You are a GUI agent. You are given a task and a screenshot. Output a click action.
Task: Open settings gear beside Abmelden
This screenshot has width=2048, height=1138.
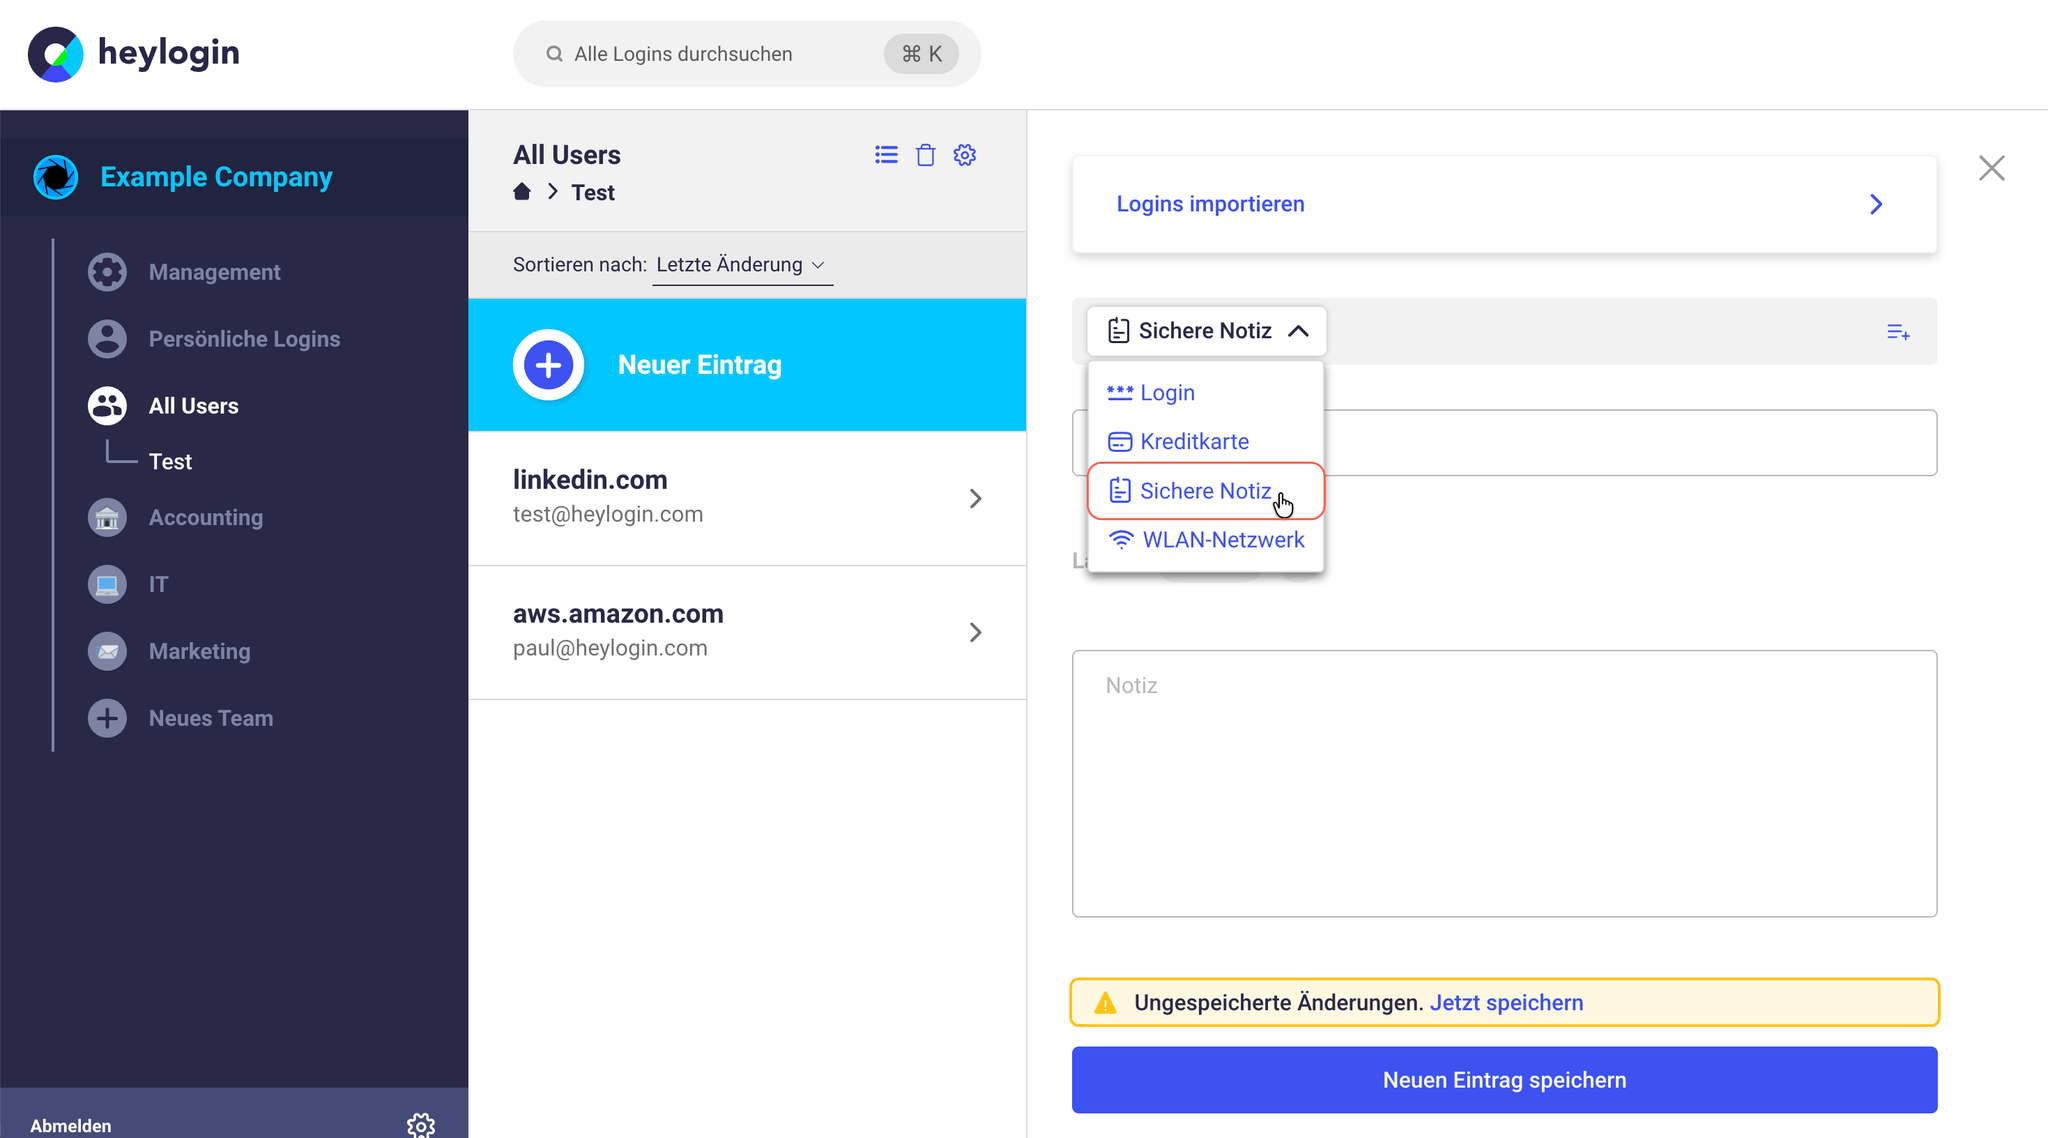pos(421,1126)
